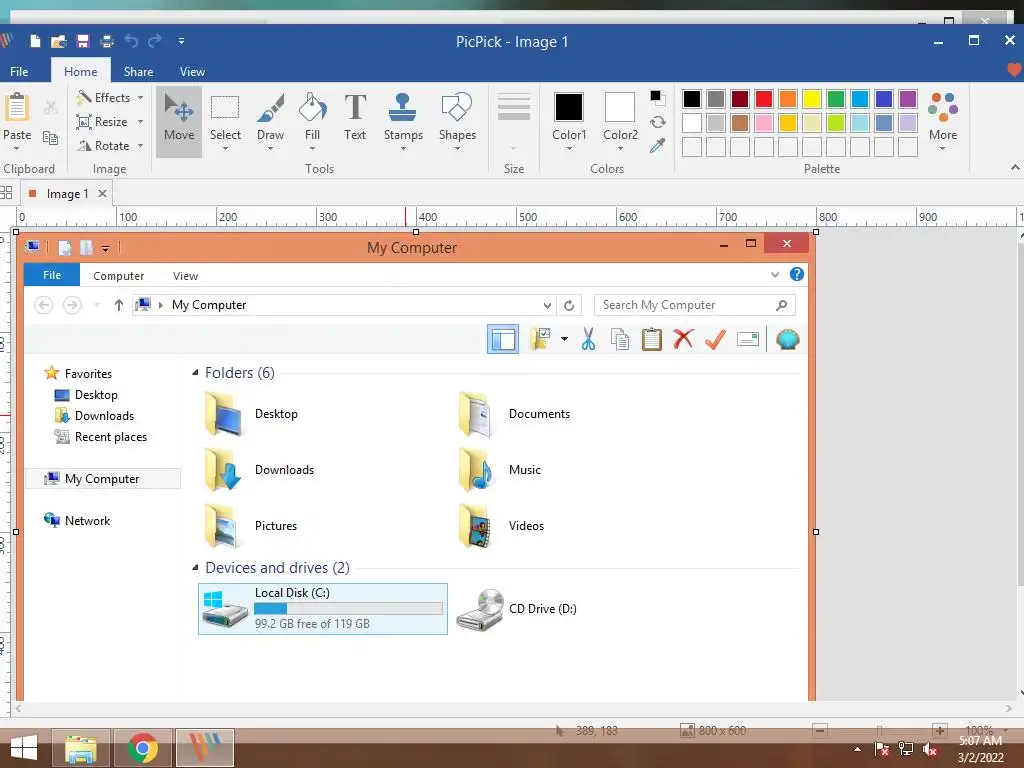Pick a color with the eyedropper icon

coord(658,146)
